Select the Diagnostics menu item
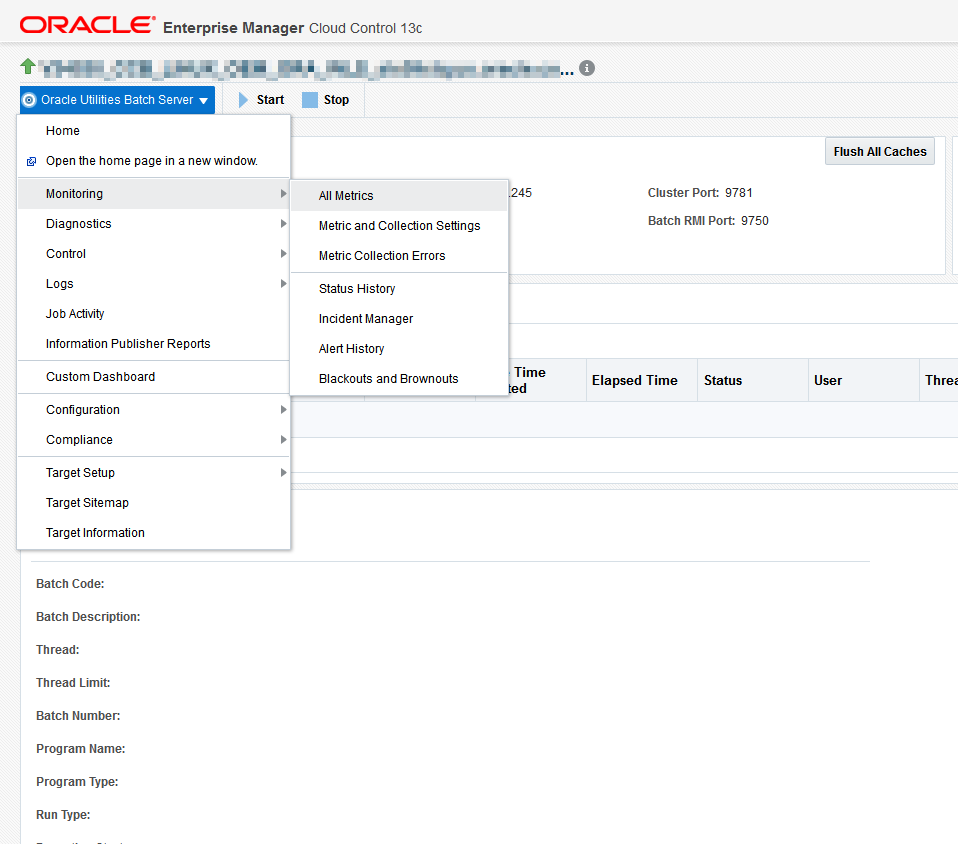The height and width of the screenshot is (844, 958). [x=154, y=224]
